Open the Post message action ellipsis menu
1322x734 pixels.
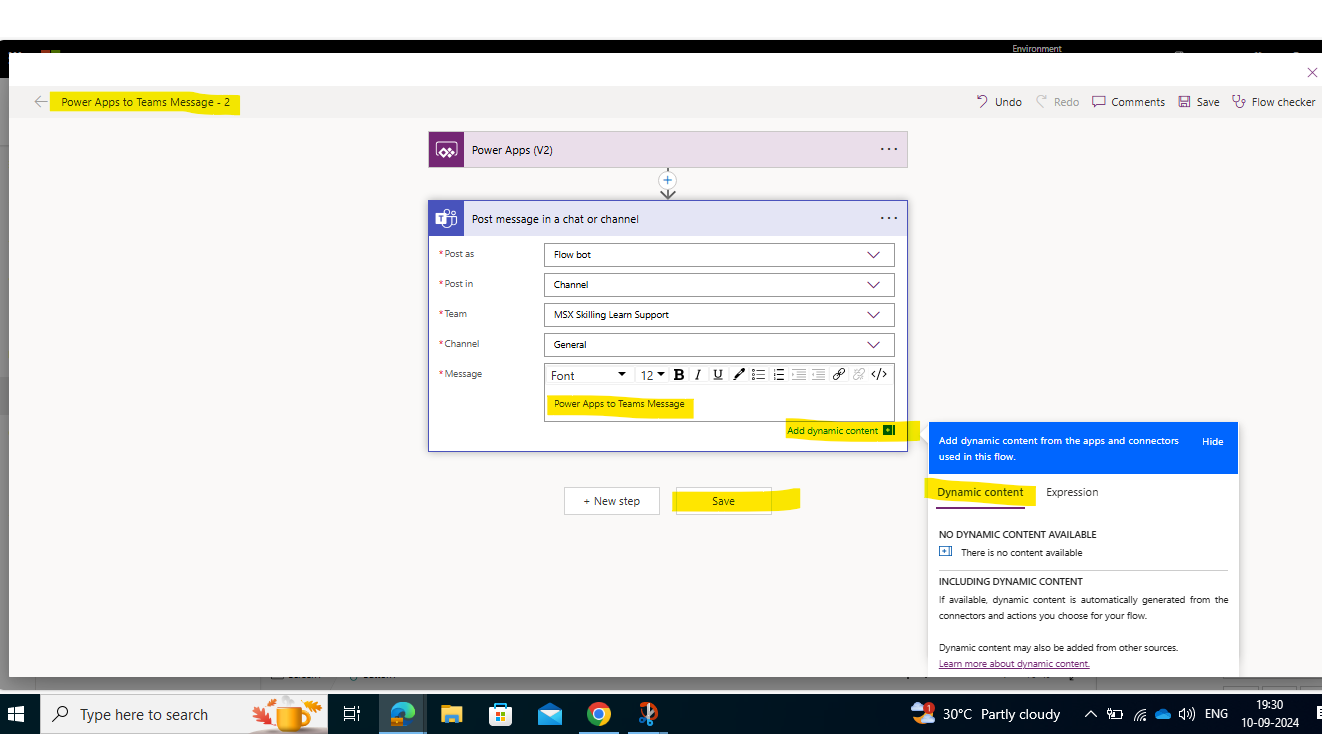pos(889,218)
